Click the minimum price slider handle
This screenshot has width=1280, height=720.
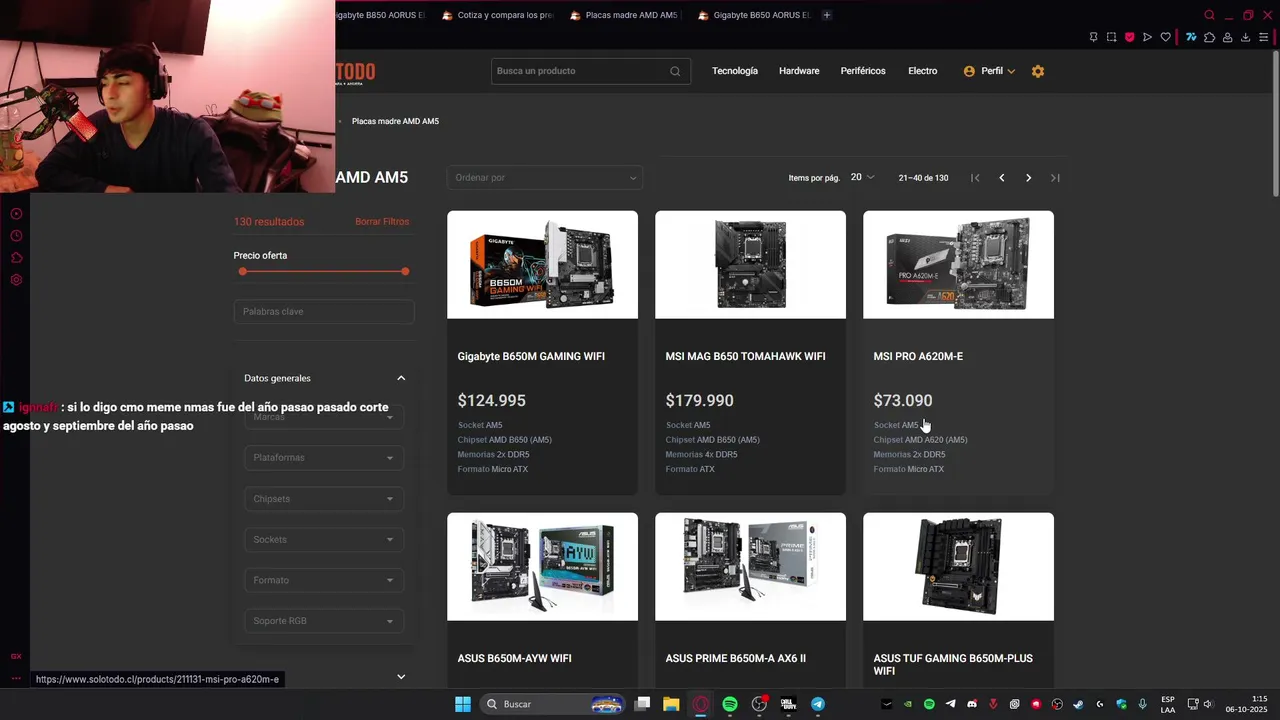coord(242,271)
